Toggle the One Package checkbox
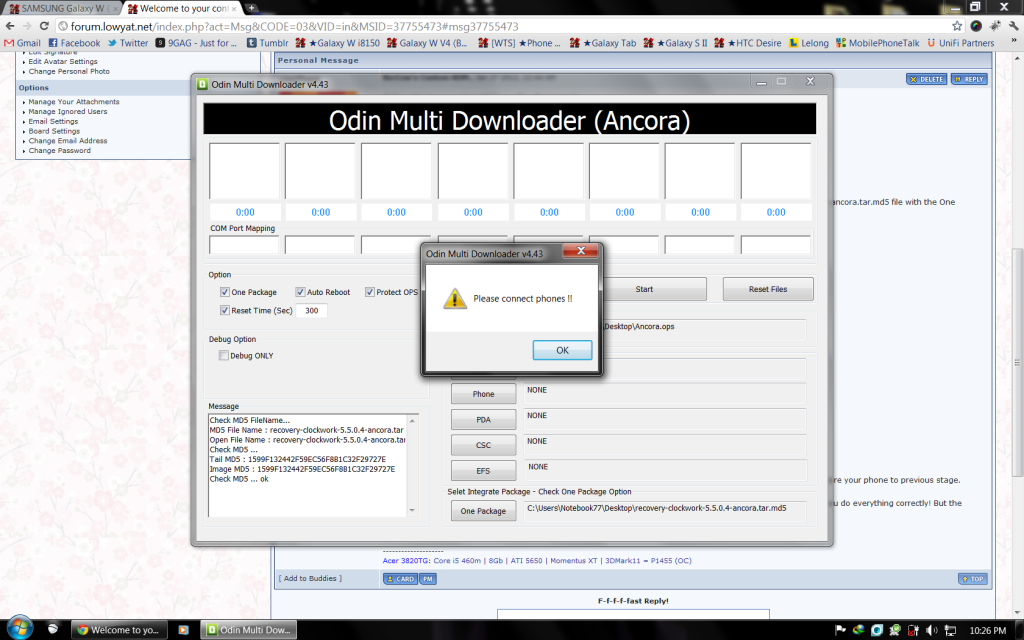Image resolution: width=1024 pixels, height=640 pixels. (x=225, y=292)
